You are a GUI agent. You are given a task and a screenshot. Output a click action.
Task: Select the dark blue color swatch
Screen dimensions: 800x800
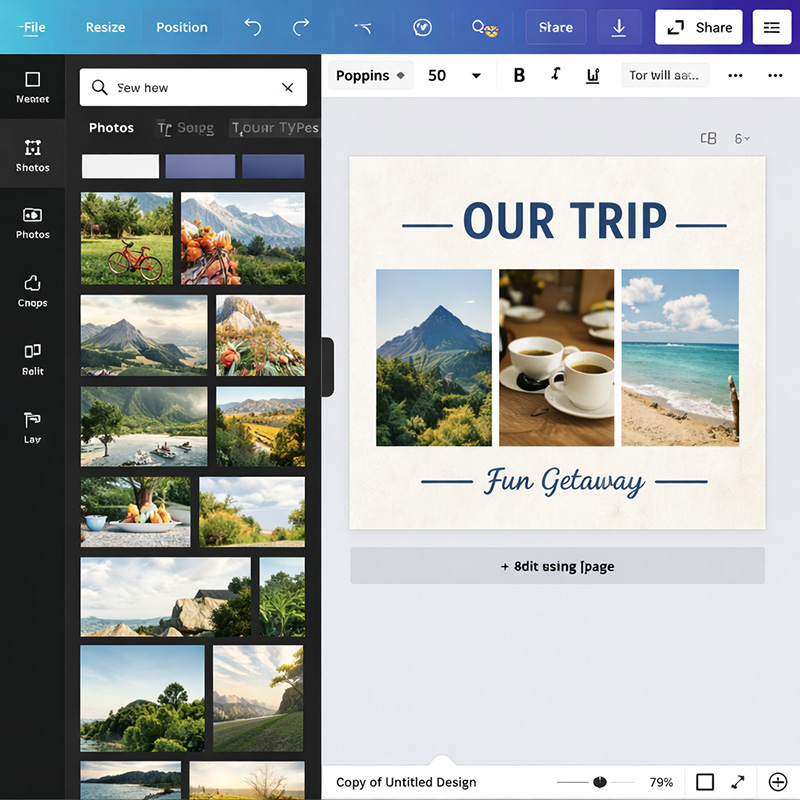click(273, 166)
